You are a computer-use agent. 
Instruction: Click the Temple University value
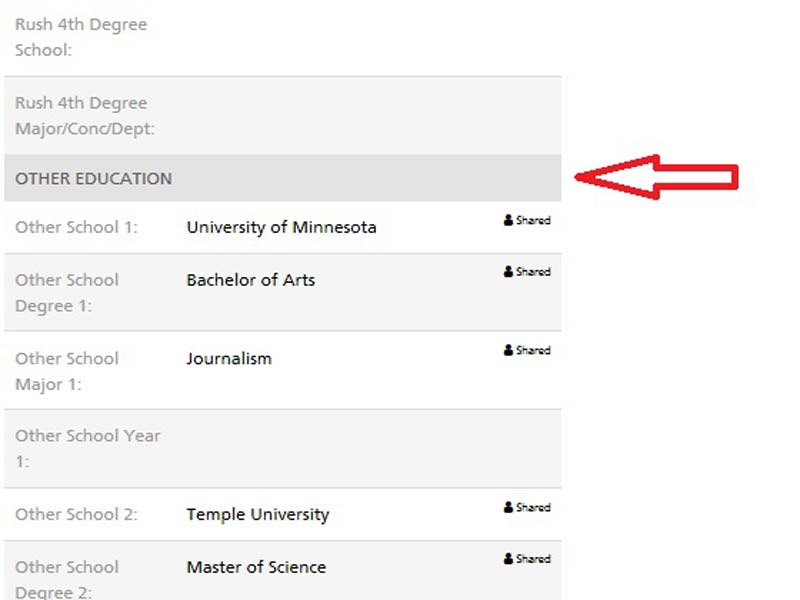point(257,515)
